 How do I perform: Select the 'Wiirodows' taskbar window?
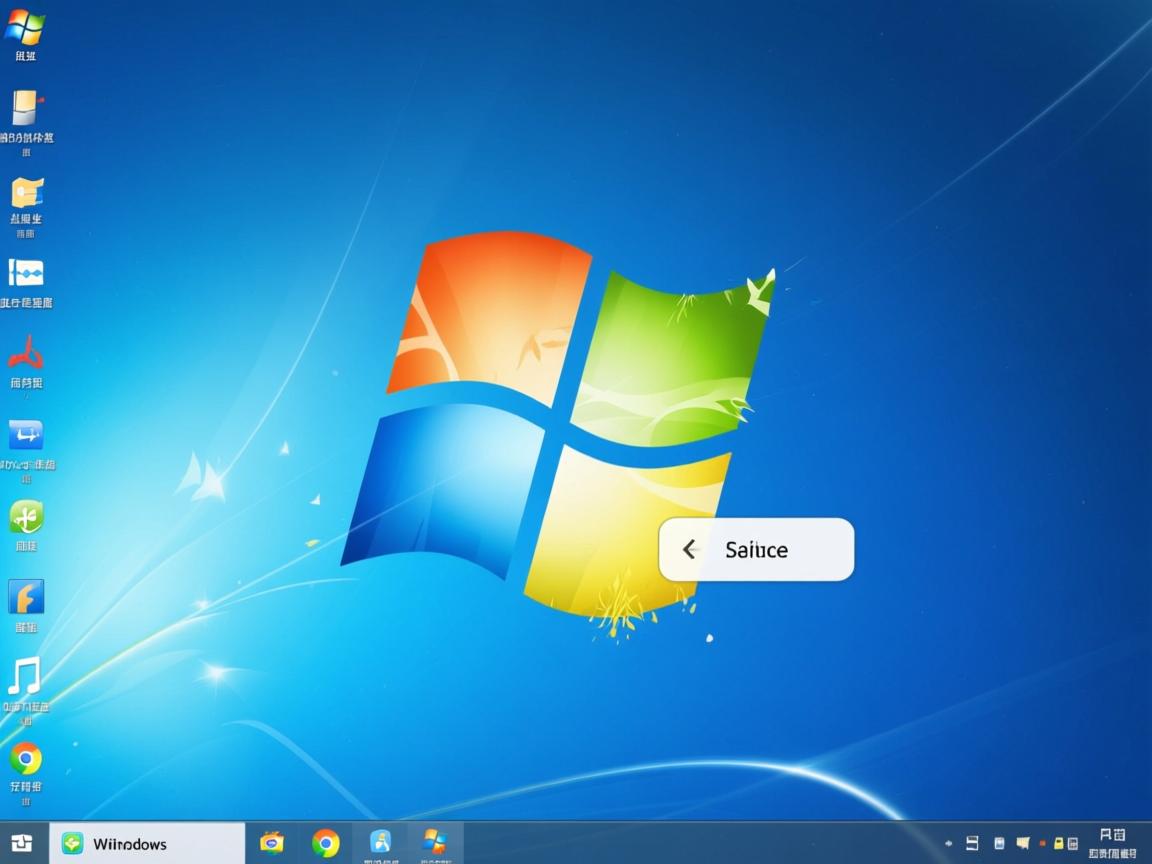click(x=145, y=843)
